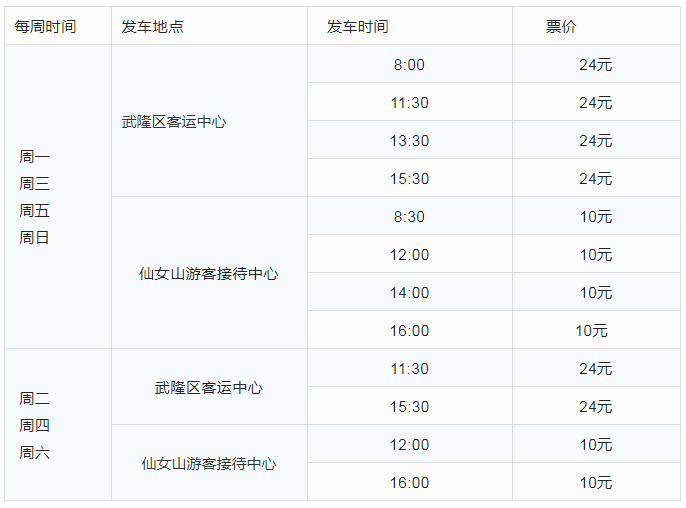Select the 周四 text
The height and width of the screenshot is (508, 686).
tap(34, 426)
